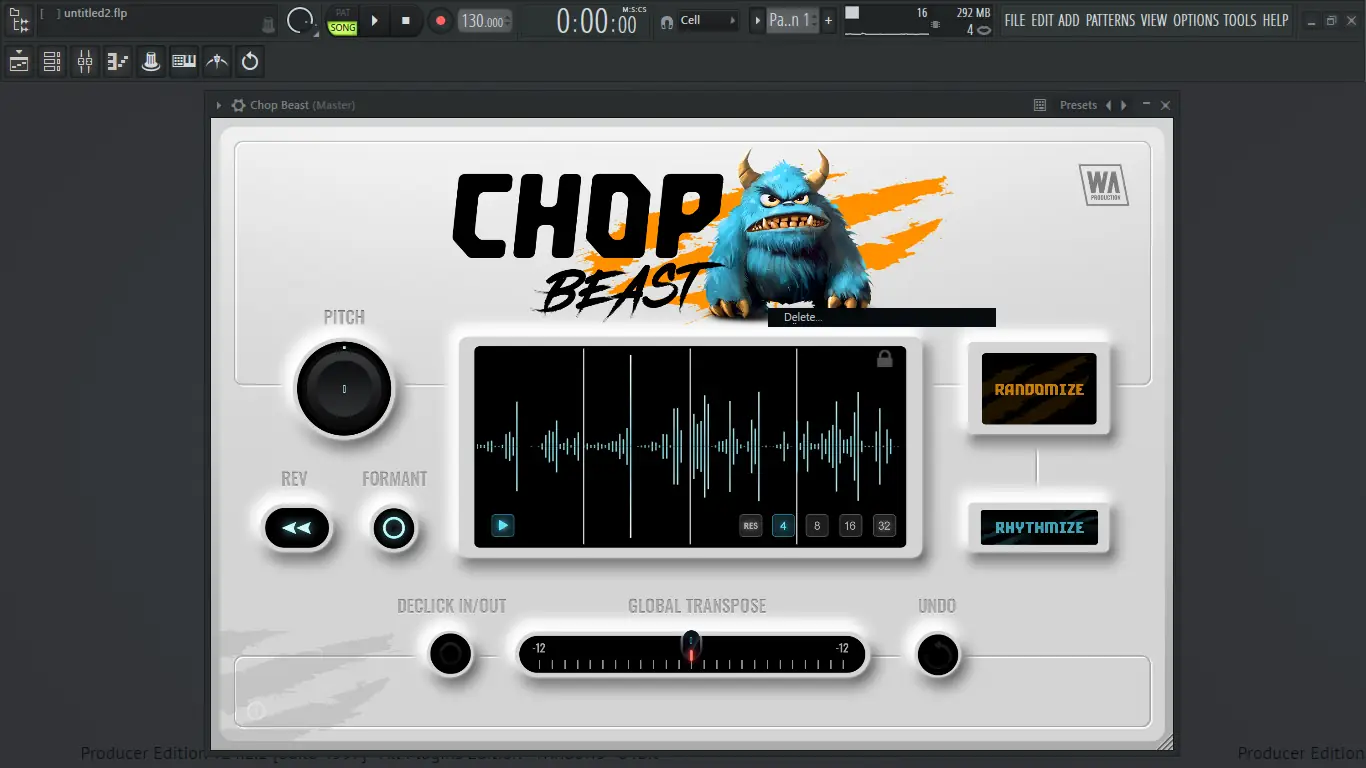Open the VIEW menu

pos(1154,20)
